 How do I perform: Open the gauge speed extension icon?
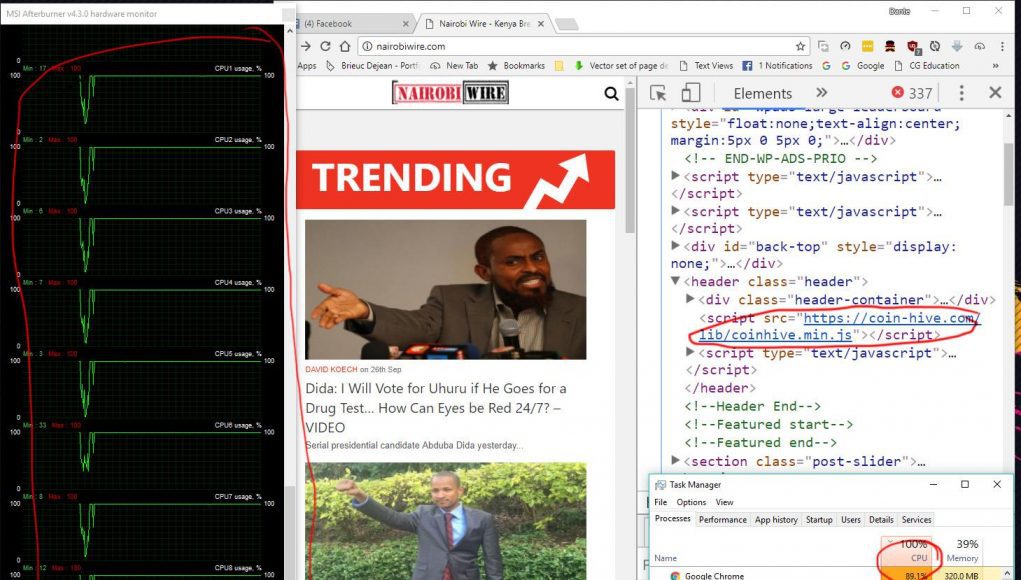click(x=845, y=46)
